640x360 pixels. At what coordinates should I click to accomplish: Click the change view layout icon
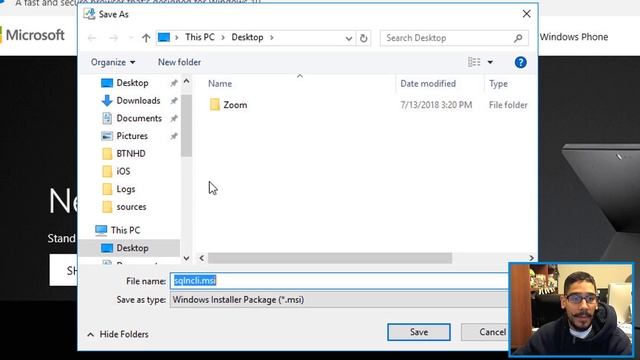[474, 62]
